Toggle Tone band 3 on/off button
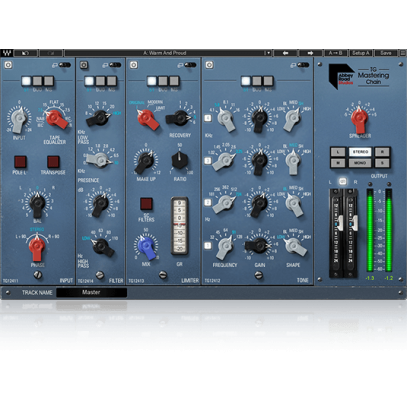The height and width of the screenshot is (408, 407). point(208,161)
